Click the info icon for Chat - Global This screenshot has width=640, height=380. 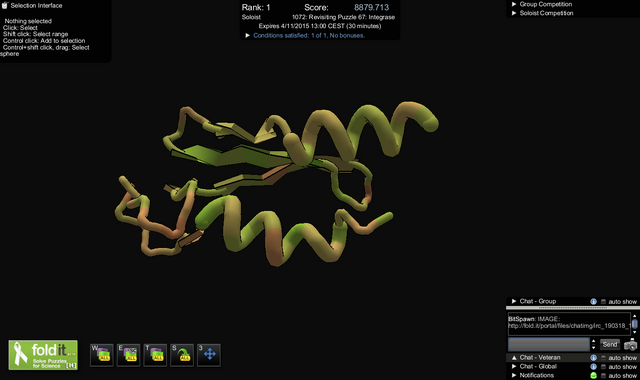tap(593, 367)
